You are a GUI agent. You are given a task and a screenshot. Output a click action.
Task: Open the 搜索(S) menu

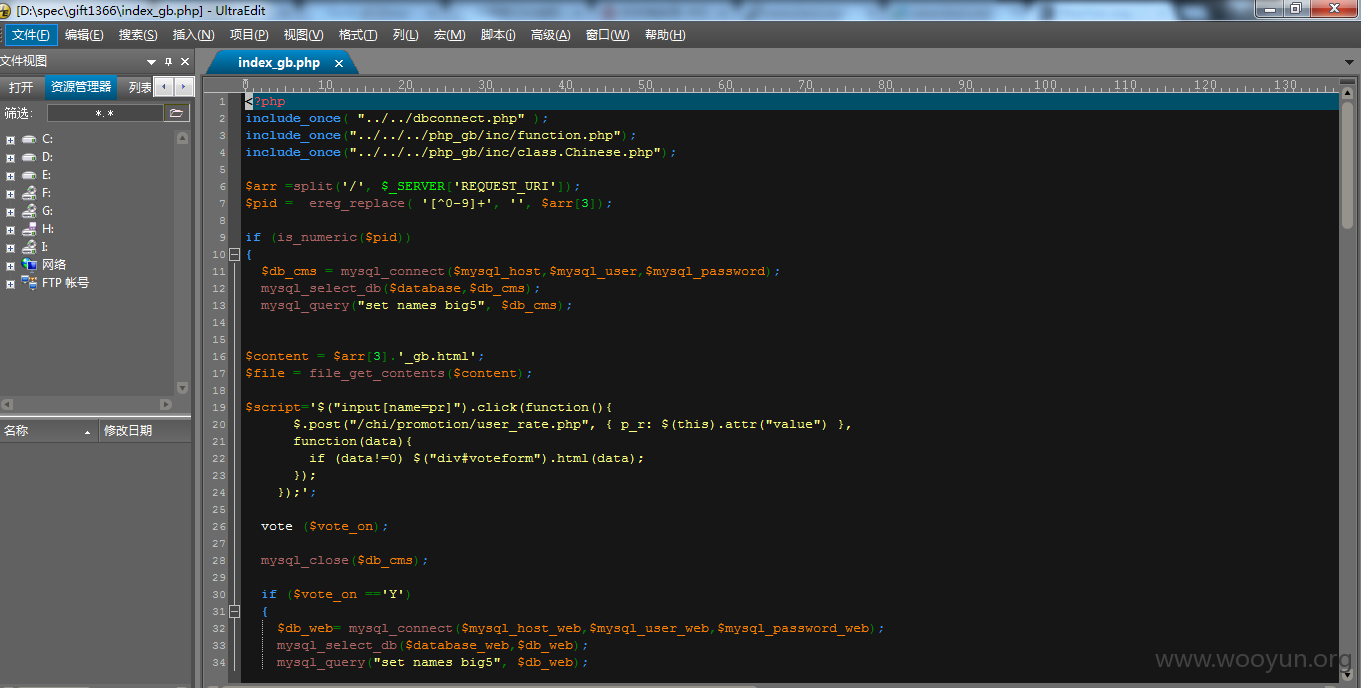tap(138, 35)
